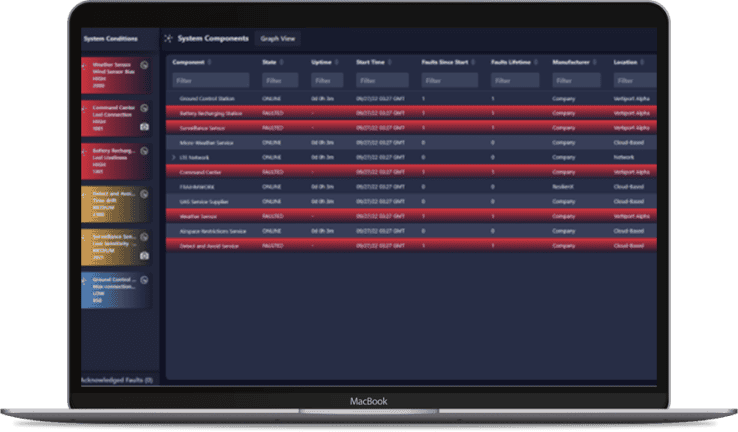Click the circle icon on Surveillance Sensor card
738x432 pixels.
coord(144,237)
